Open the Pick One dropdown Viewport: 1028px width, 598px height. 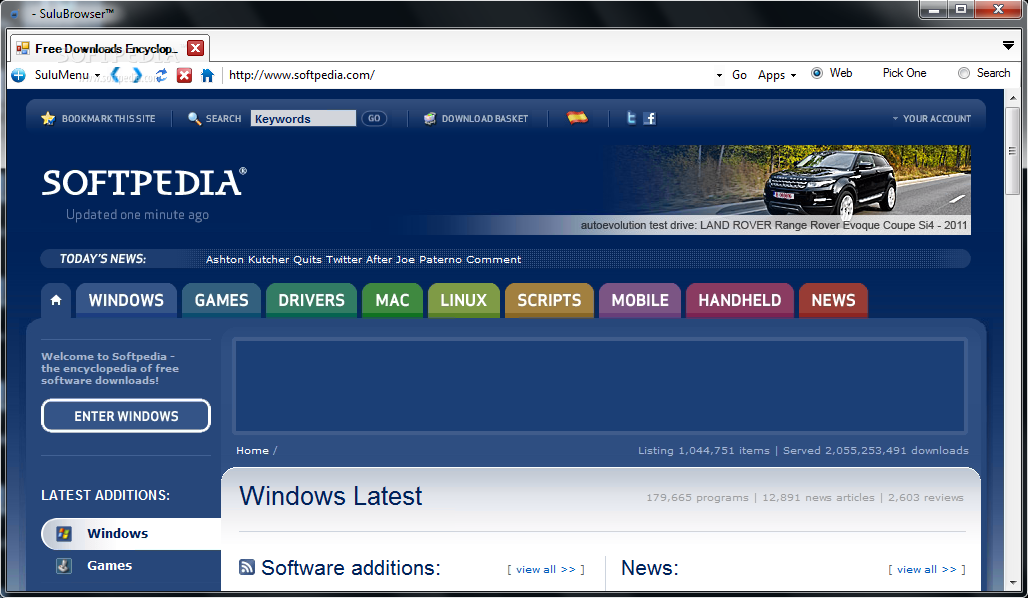pos(905,73)
